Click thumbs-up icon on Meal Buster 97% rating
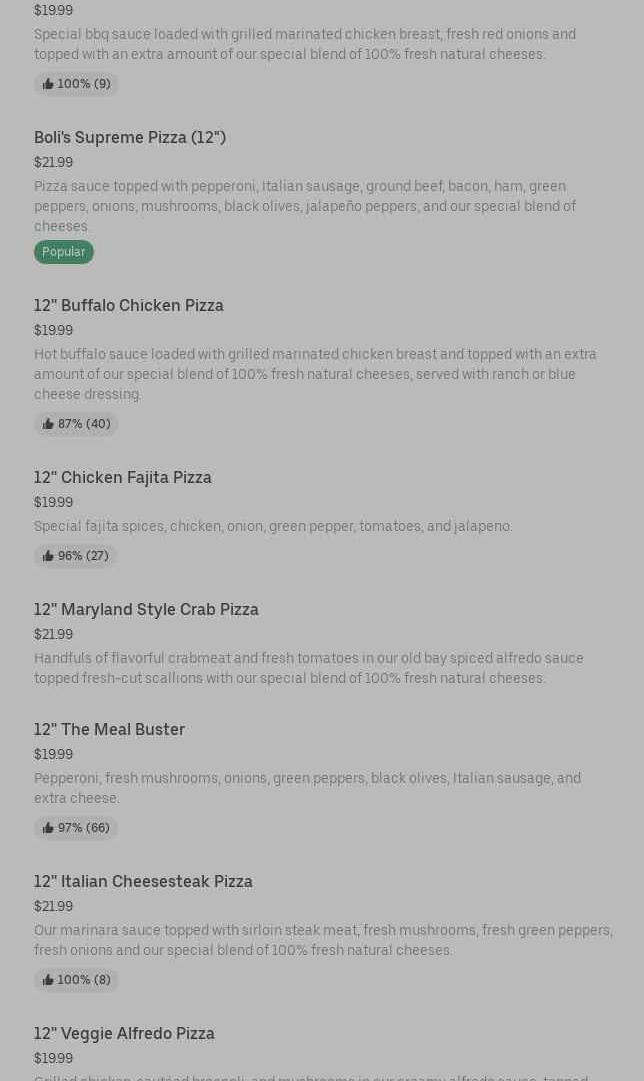Screen dimensions: 644x1081 point(48,829)
